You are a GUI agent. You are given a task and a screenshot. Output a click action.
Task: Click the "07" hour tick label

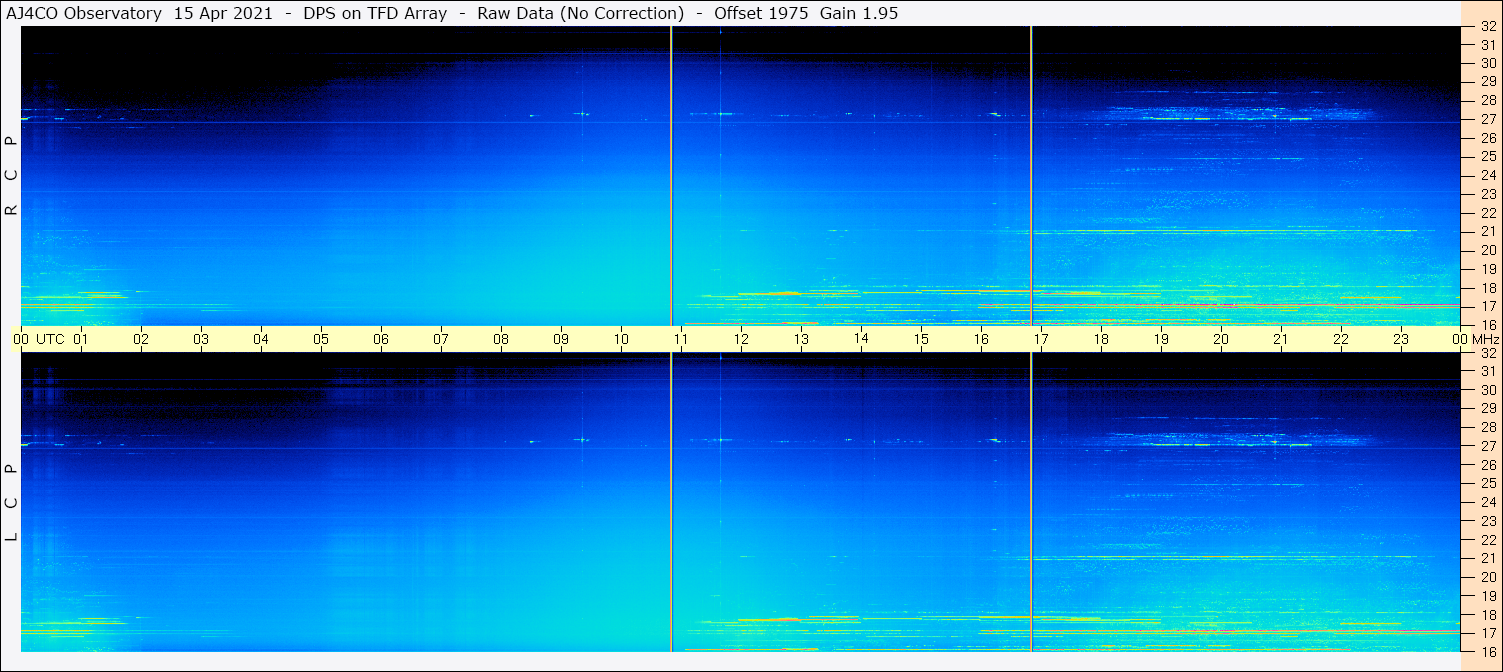pyautogui.click(x=441, y=339)
